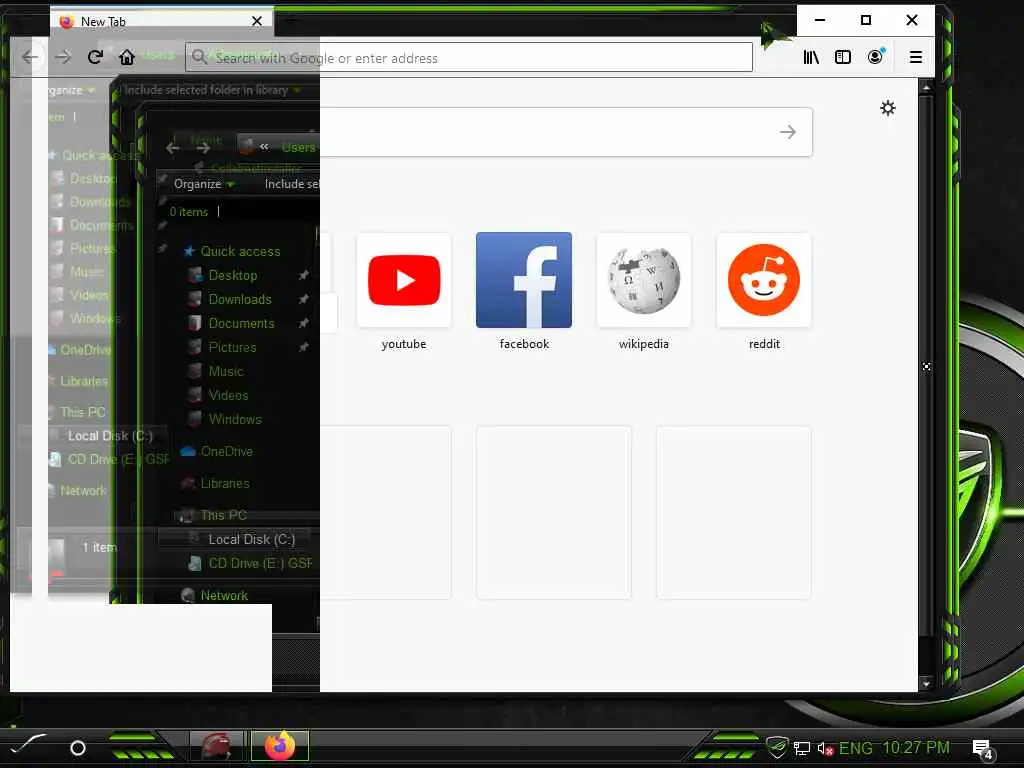The image size is (1024, 768).
Task: Click scroll-up arrow of Firefox scrollbar
Action: 926,86
